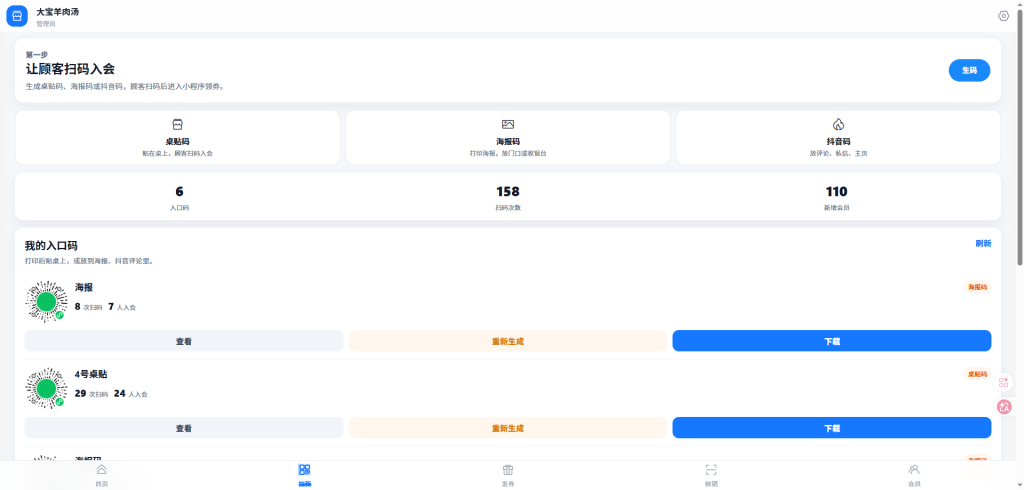The image size is (1024, 490).
Task: Click the 6 入口码 statistic
Action: coord(179,198)
